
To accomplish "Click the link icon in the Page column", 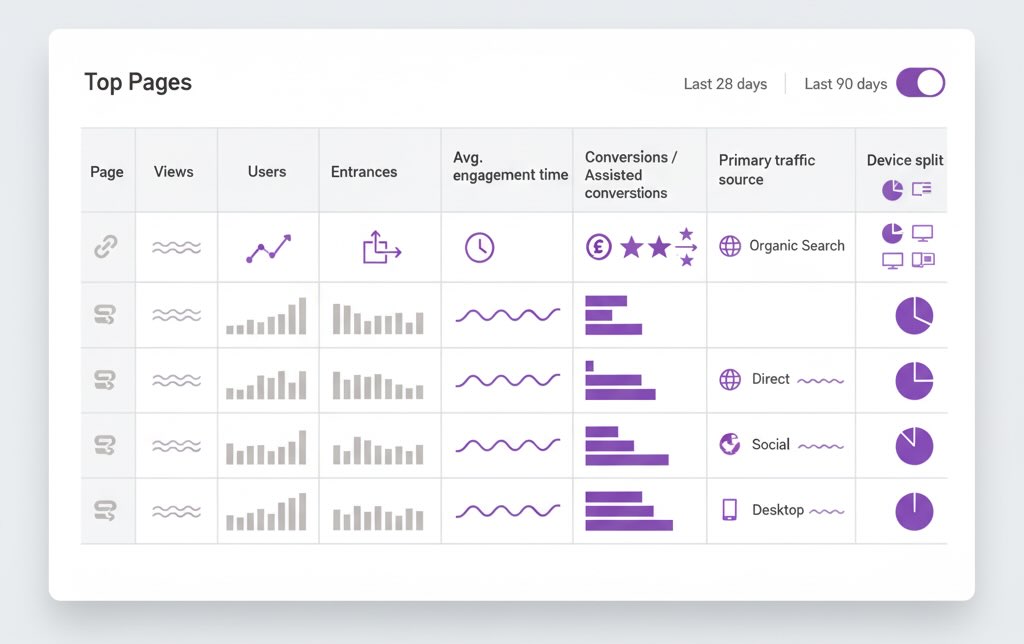I will pos(107,246).
